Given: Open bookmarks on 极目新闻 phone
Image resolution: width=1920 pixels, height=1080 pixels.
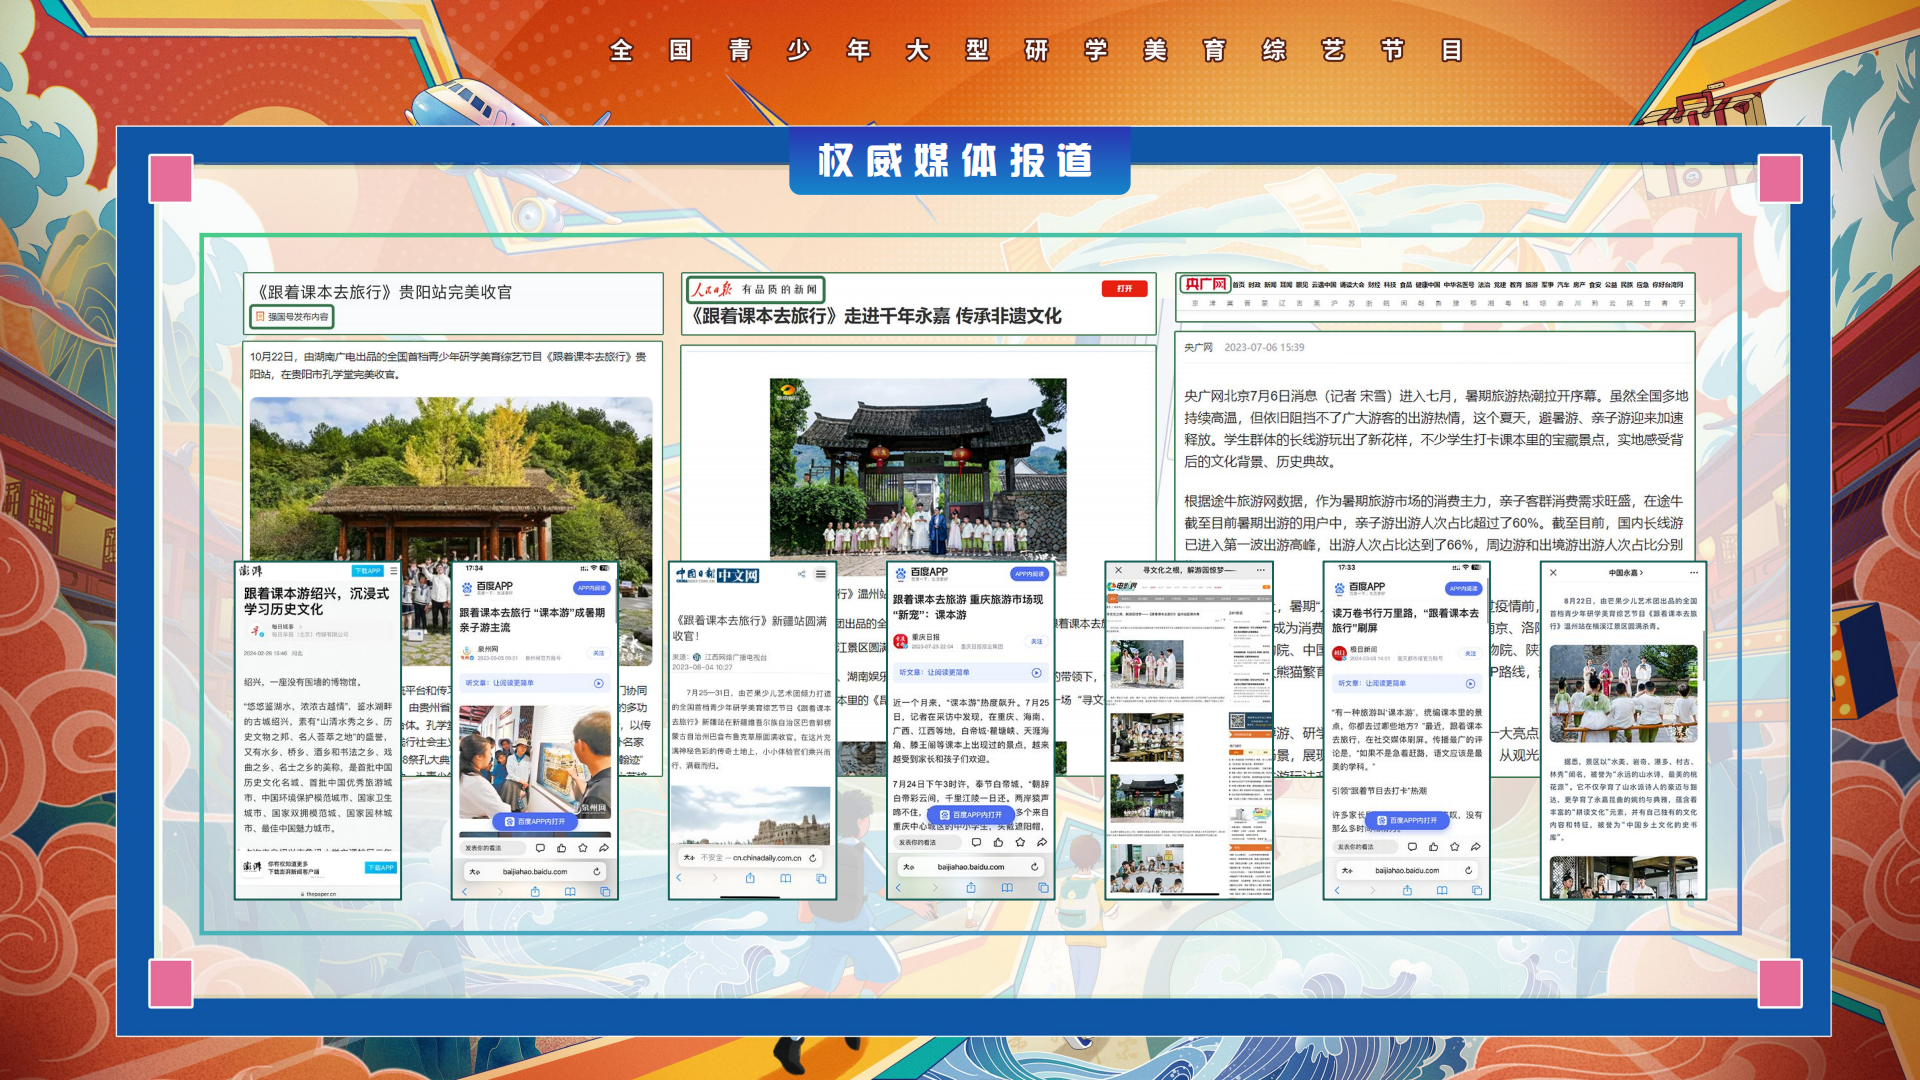Looking at the screenshot, I should (1442, 890).
